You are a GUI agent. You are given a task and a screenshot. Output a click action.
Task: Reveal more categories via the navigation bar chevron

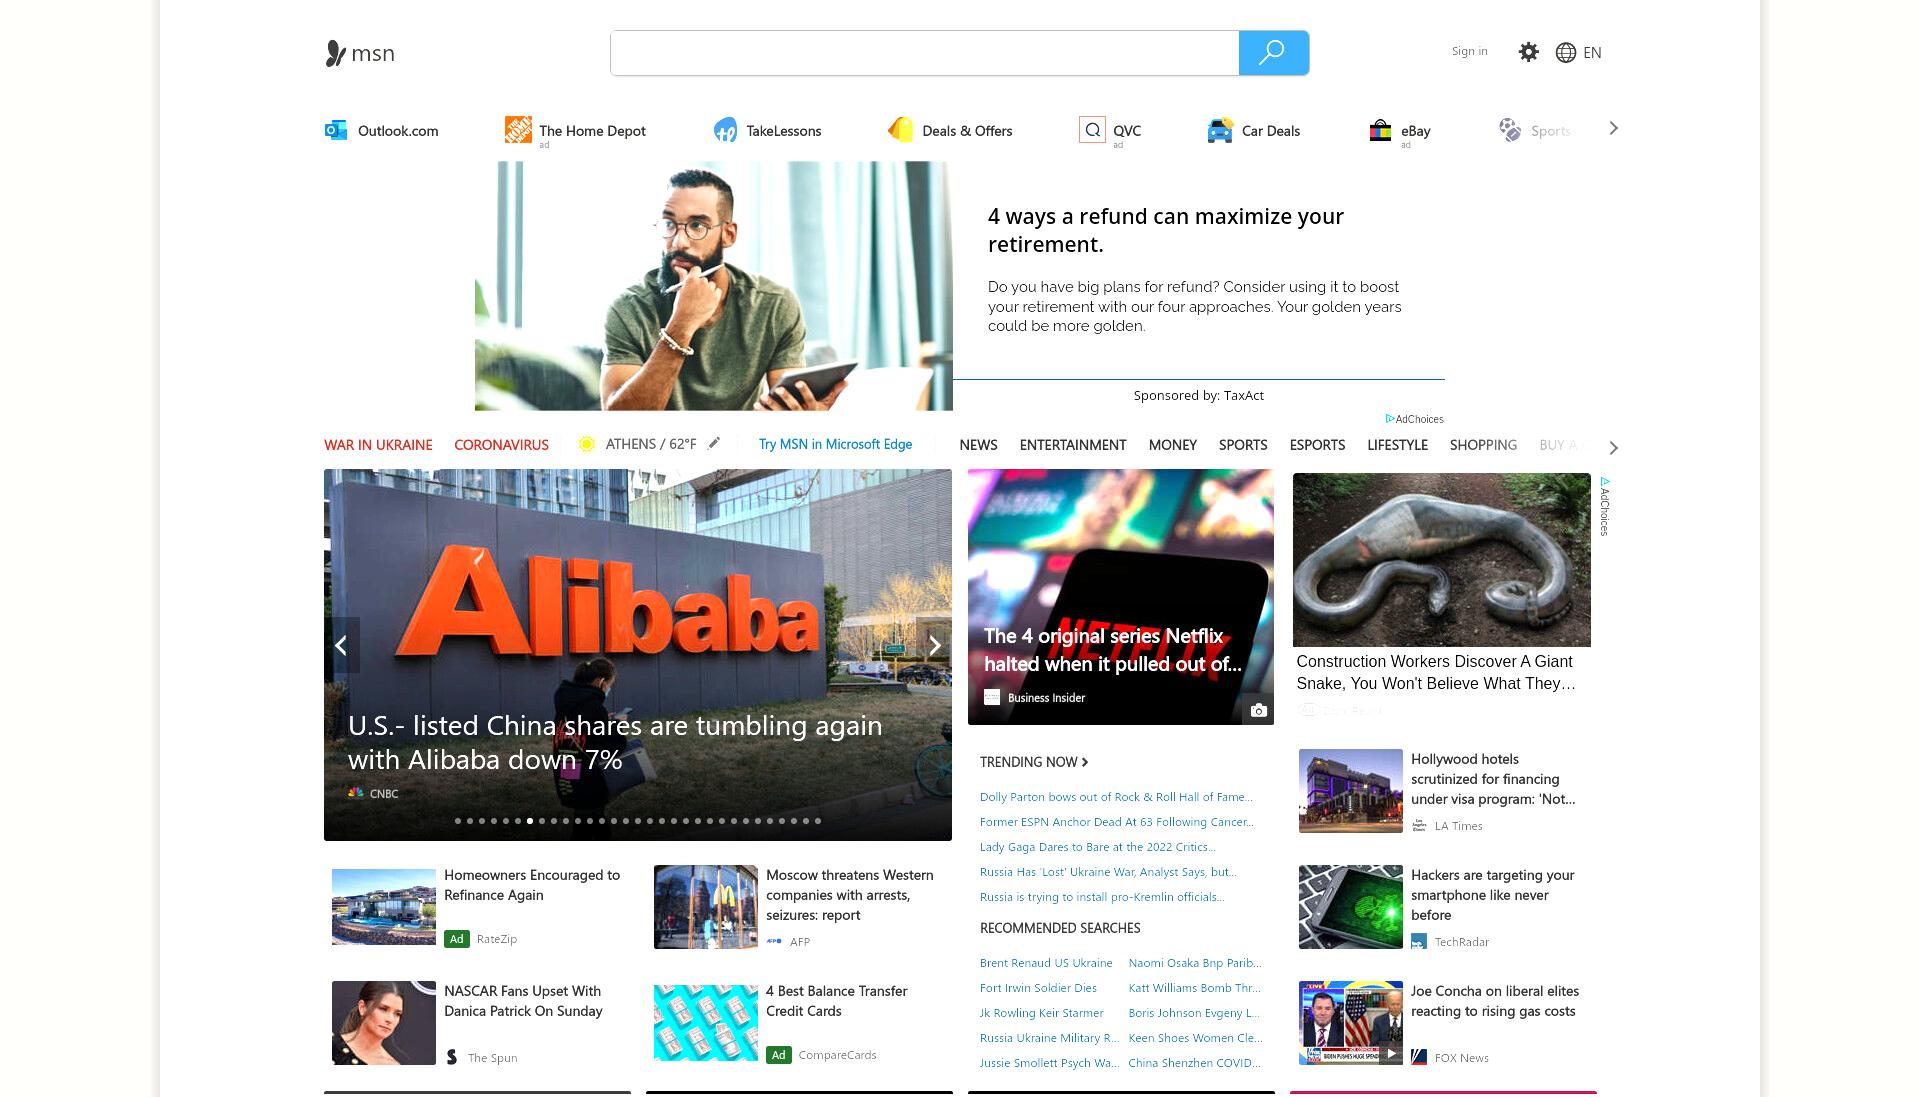click(x=1613, y=447)
